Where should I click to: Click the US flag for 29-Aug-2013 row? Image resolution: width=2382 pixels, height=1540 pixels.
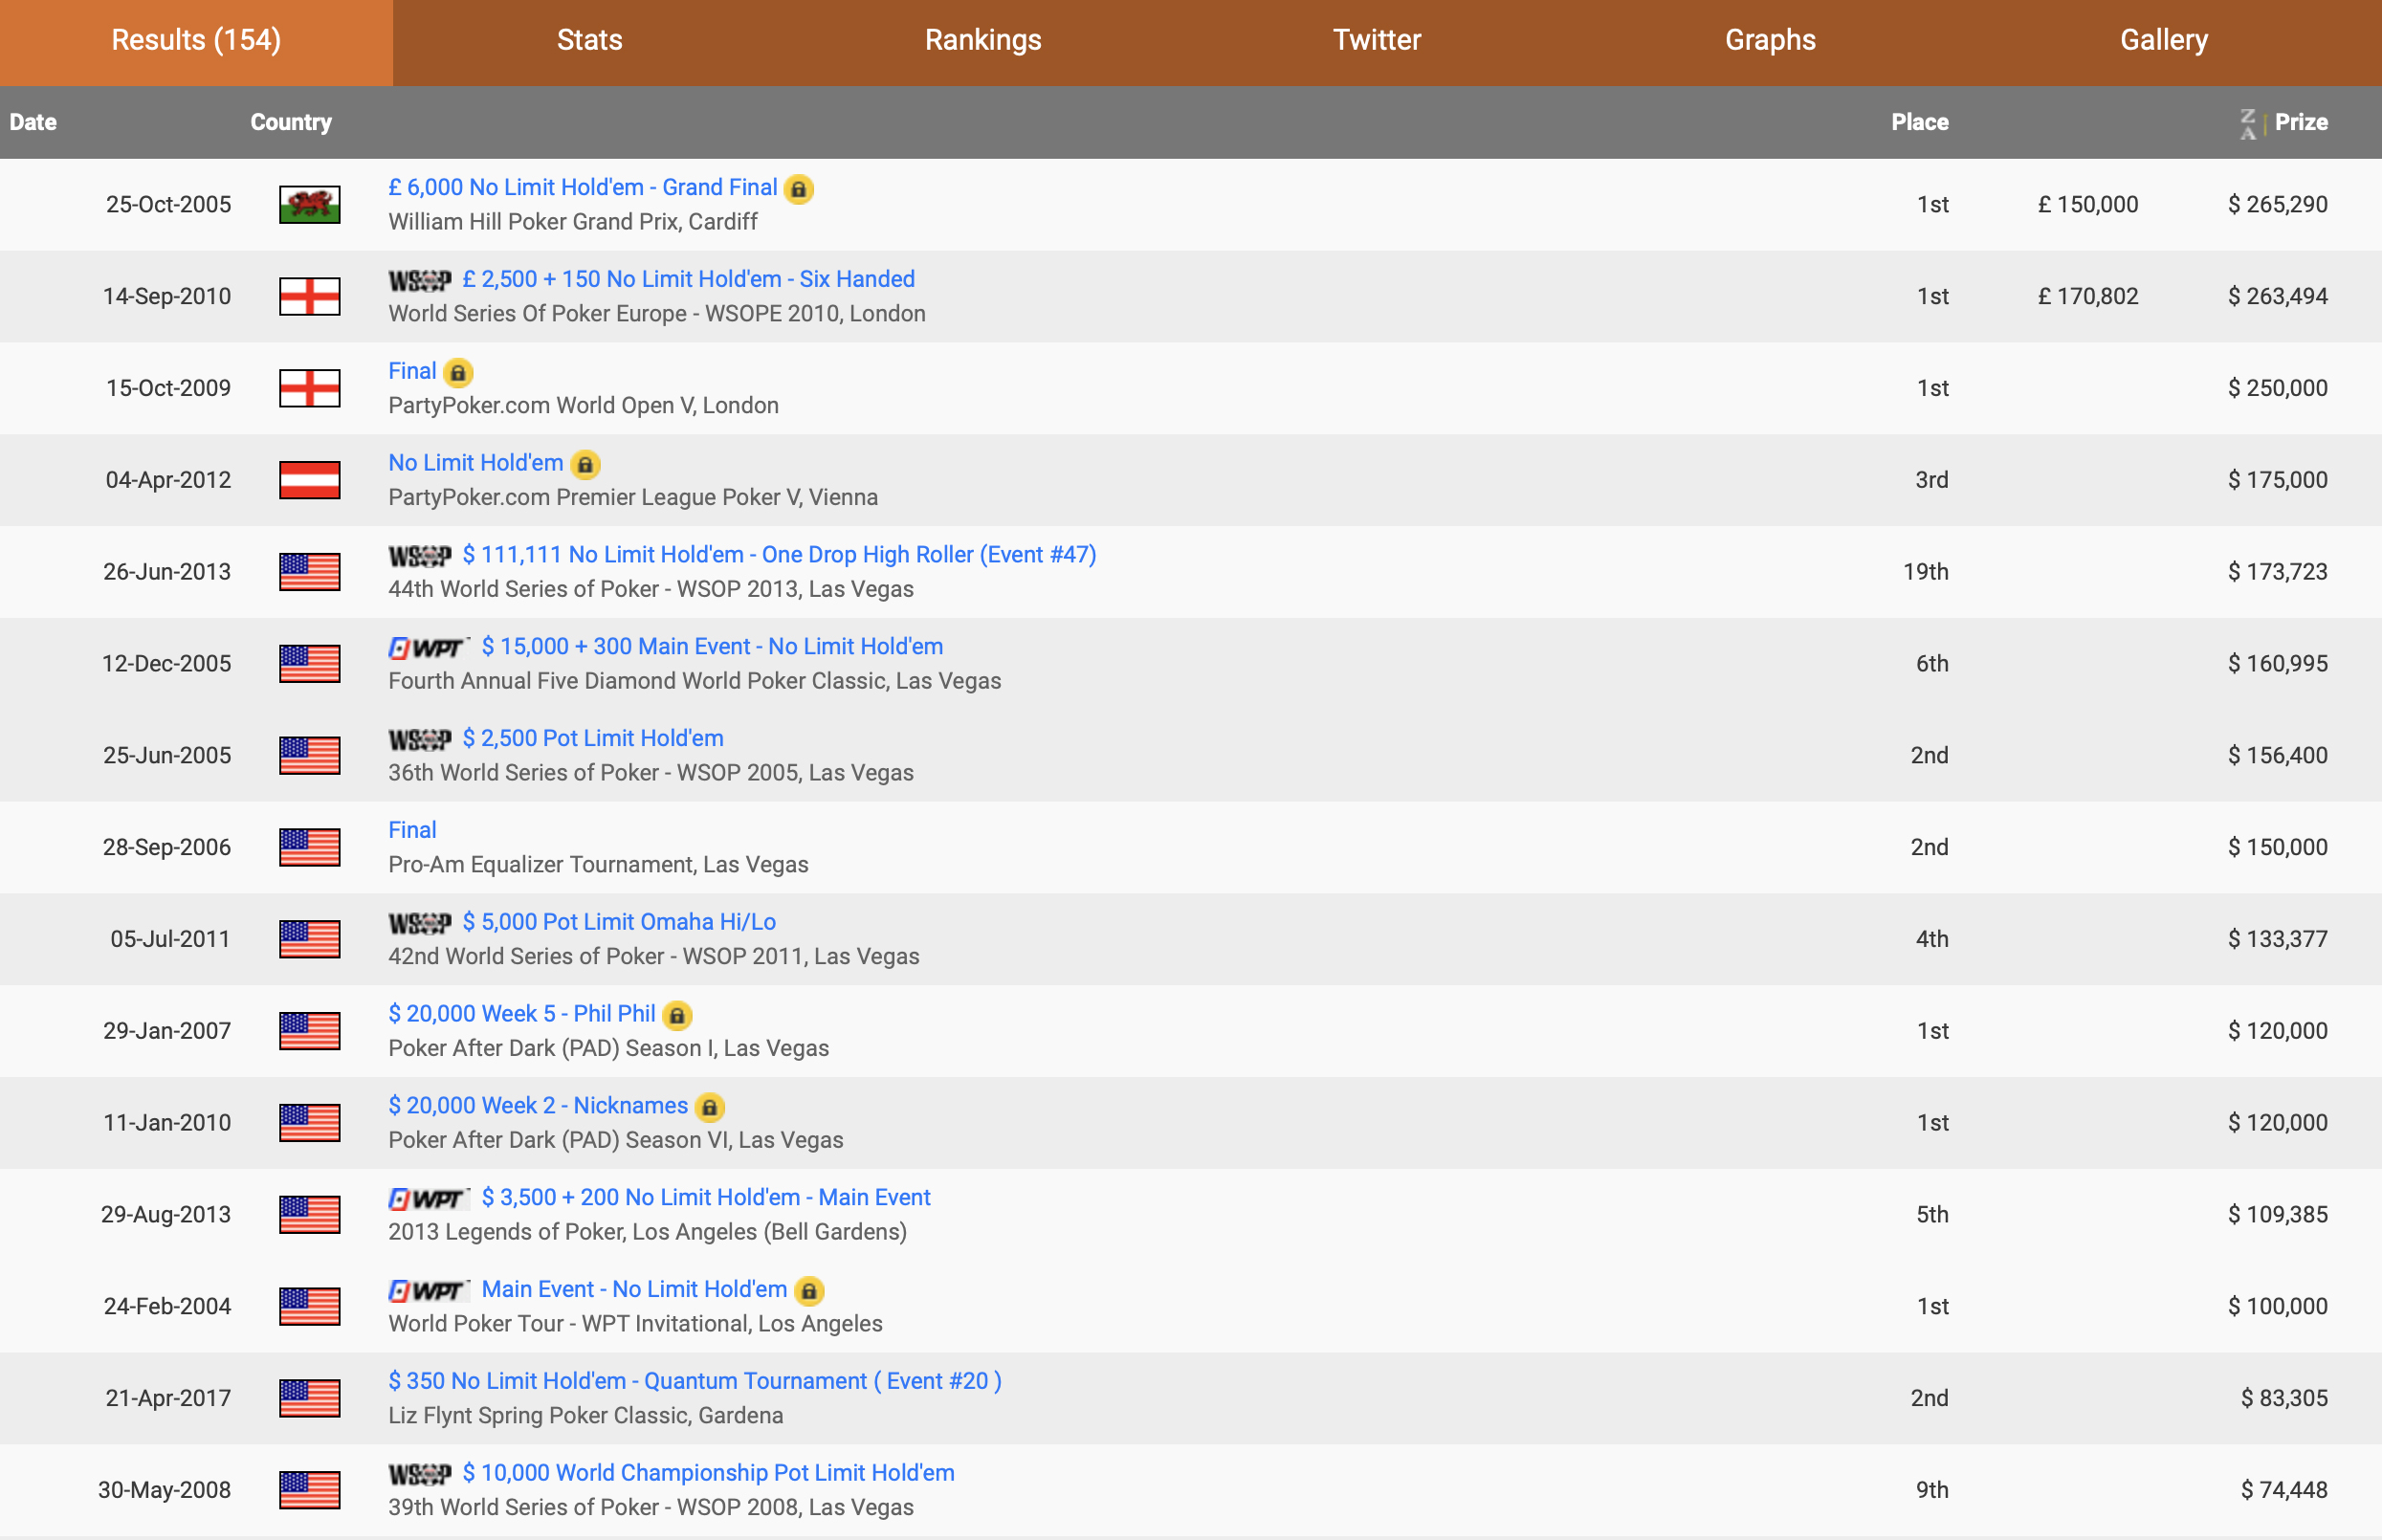(309, 1215)
